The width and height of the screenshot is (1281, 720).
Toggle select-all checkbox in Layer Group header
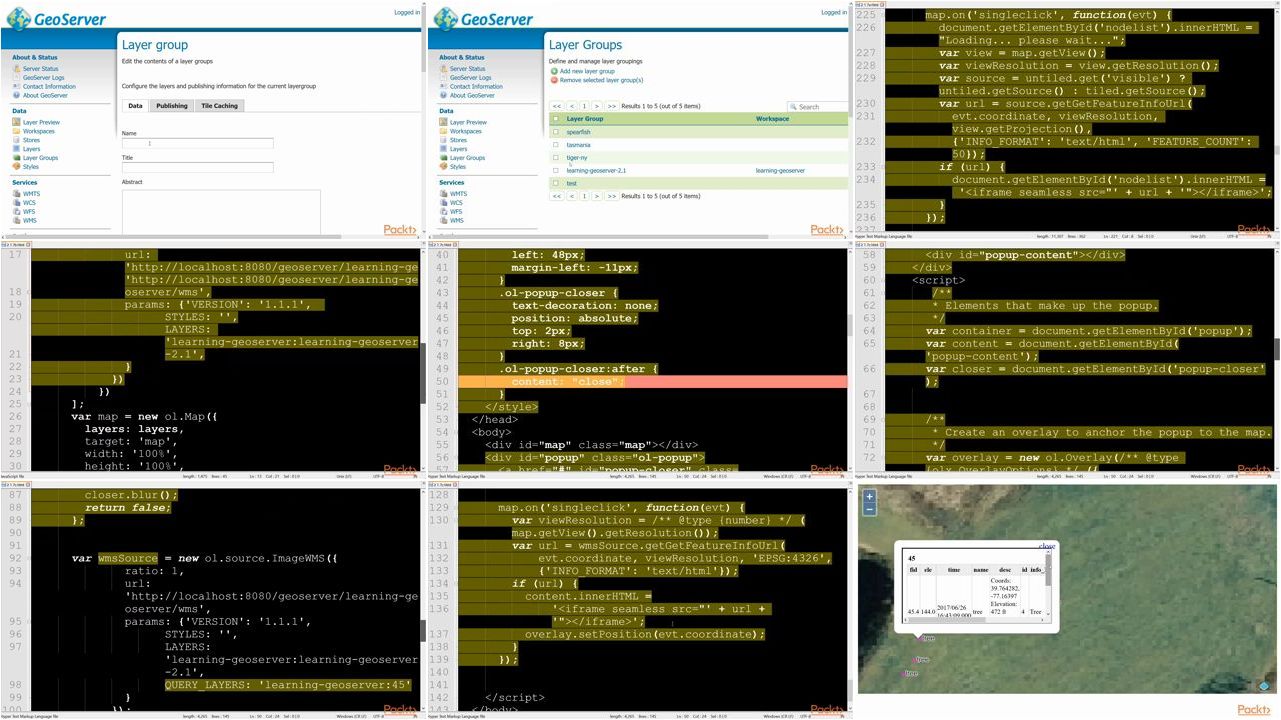[556, 119]
